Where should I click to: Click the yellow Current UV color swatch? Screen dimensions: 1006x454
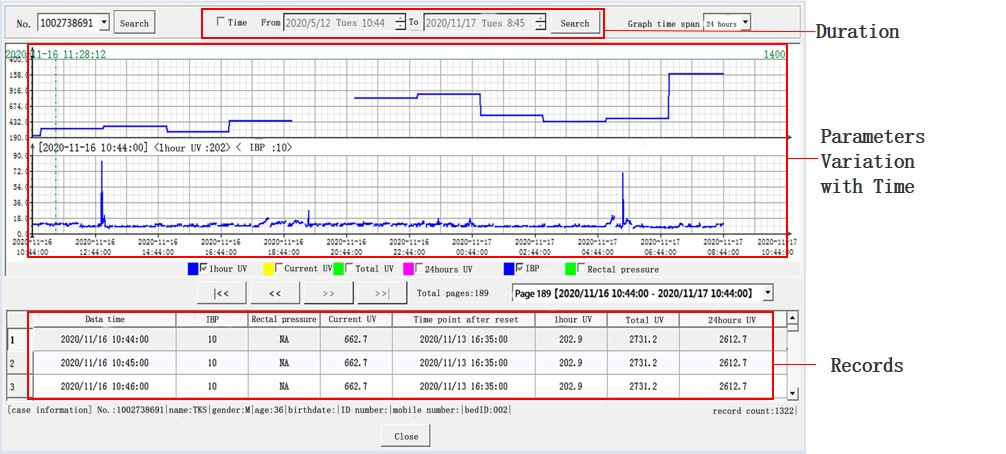tap(267, 268)
